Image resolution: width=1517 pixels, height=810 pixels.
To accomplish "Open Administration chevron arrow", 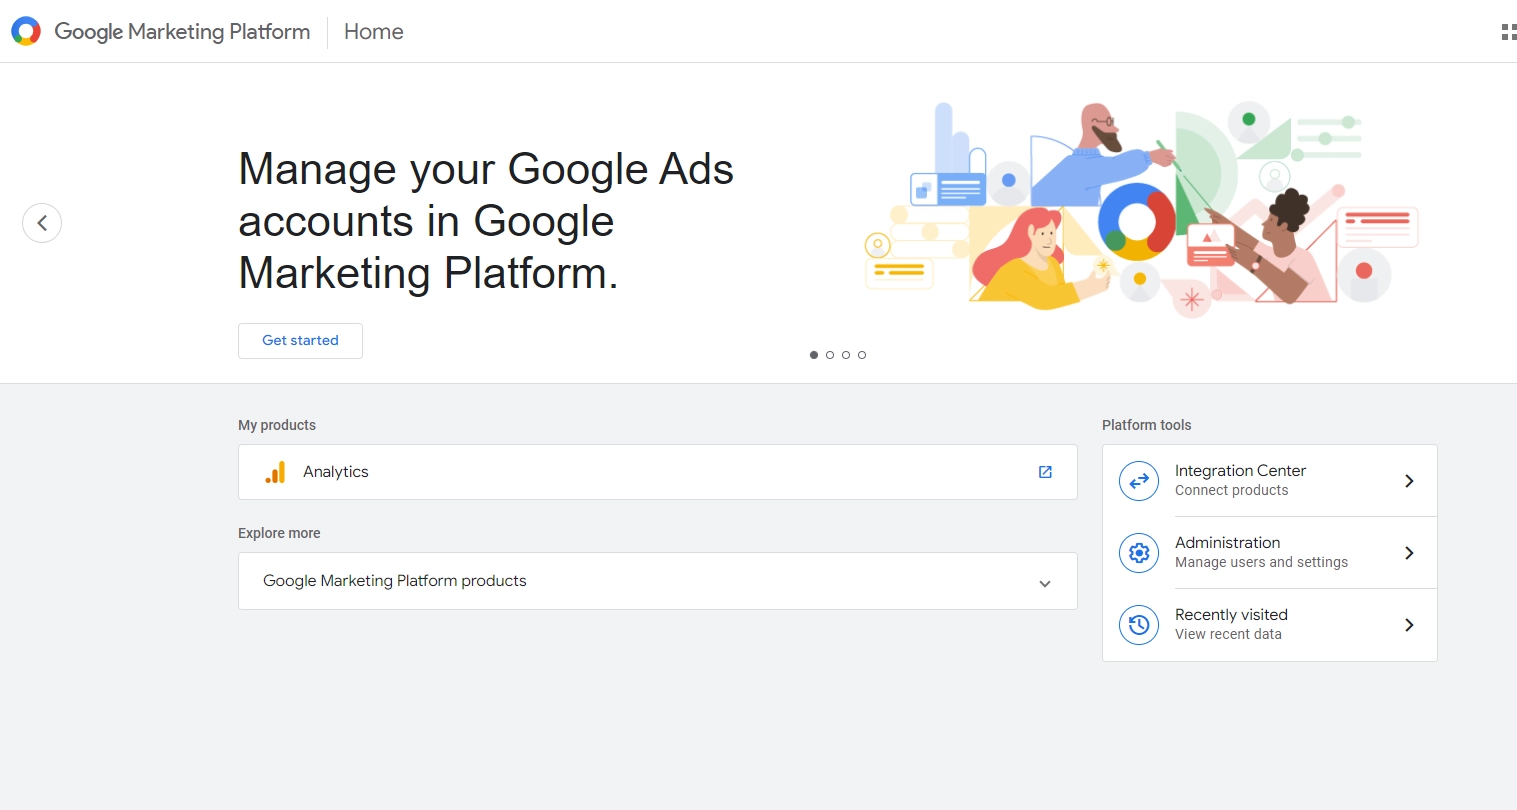I will 1409,553.
